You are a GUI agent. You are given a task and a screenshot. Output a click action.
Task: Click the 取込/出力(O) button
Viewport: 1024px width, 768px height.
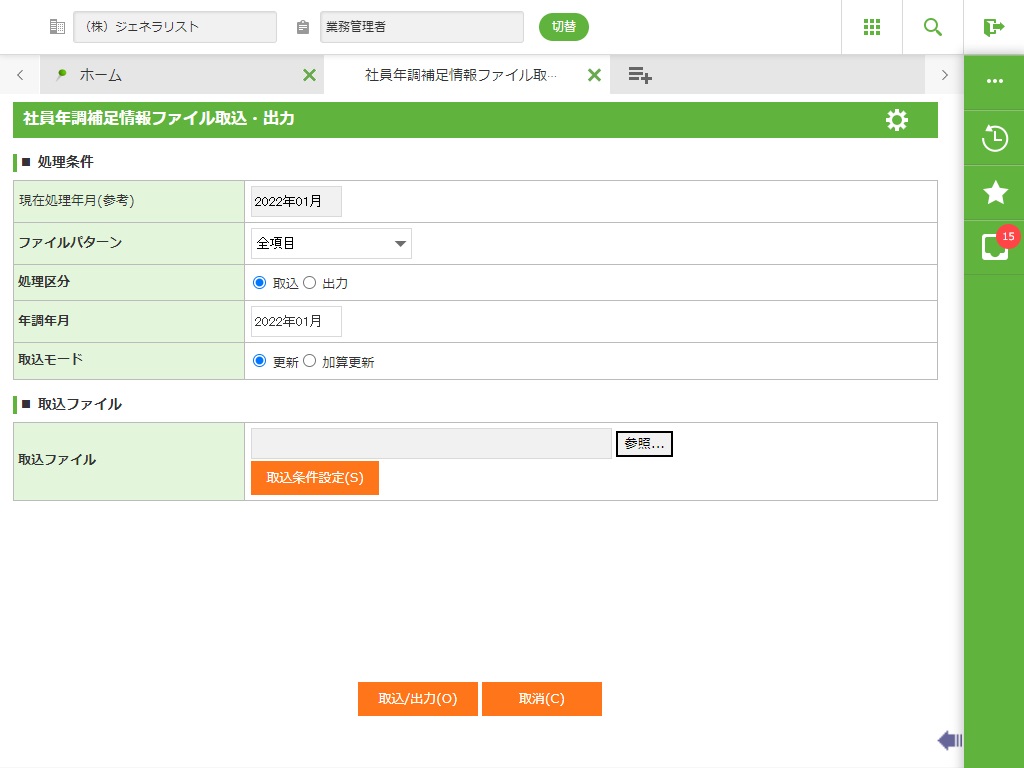pyautogui.click(x=418, y=699)
